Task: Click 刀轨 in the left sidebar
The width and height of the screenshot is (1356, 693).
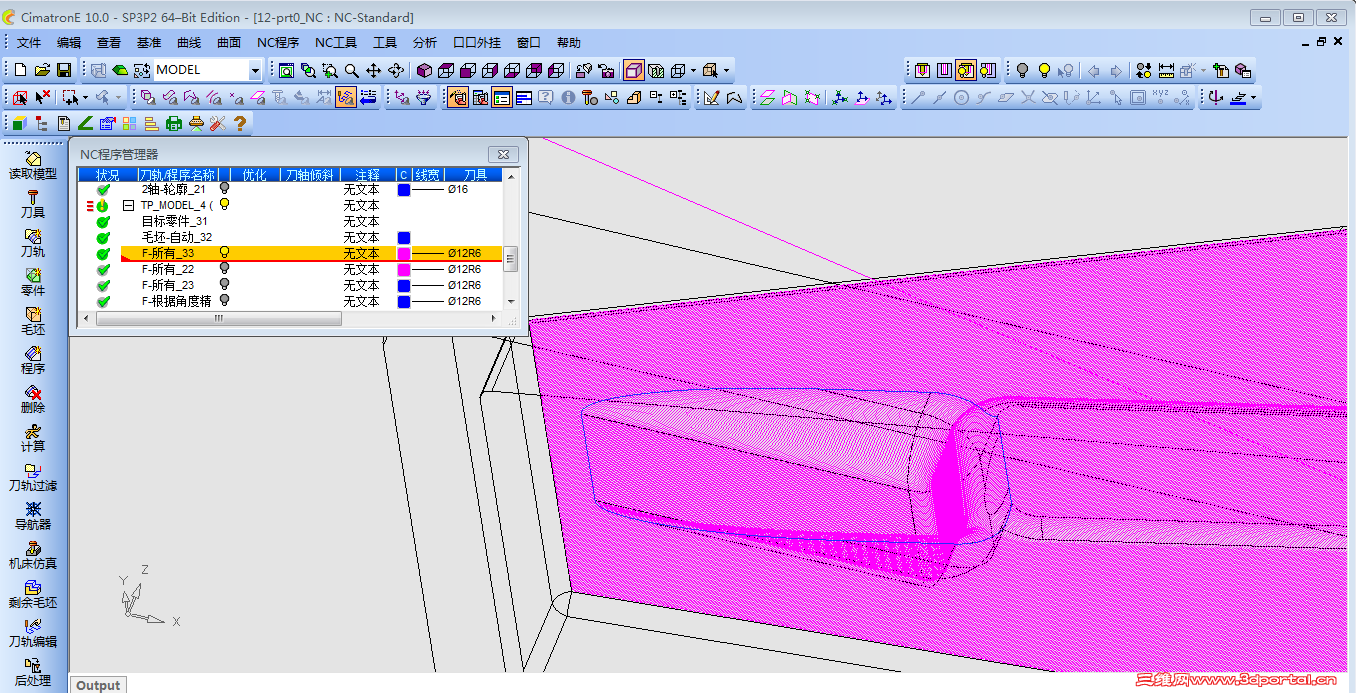Action: 33,243
